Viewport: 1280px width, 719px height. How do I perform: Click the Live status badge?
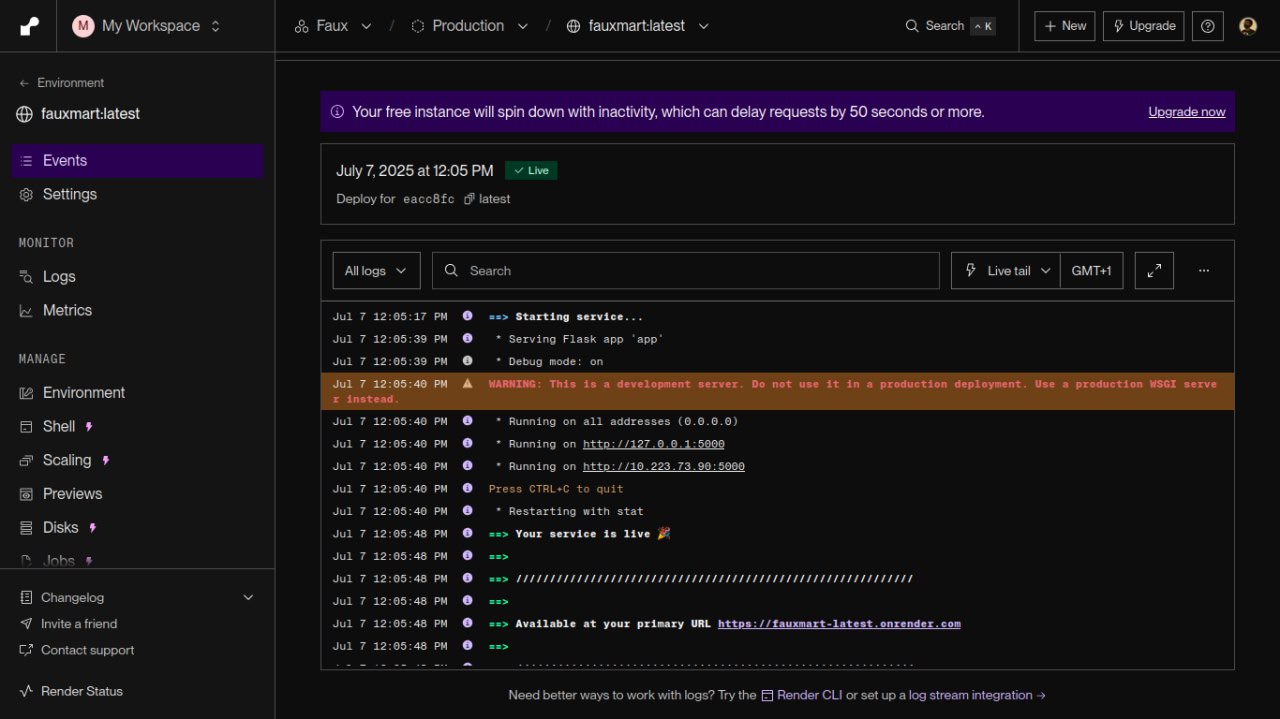[531, 171]
